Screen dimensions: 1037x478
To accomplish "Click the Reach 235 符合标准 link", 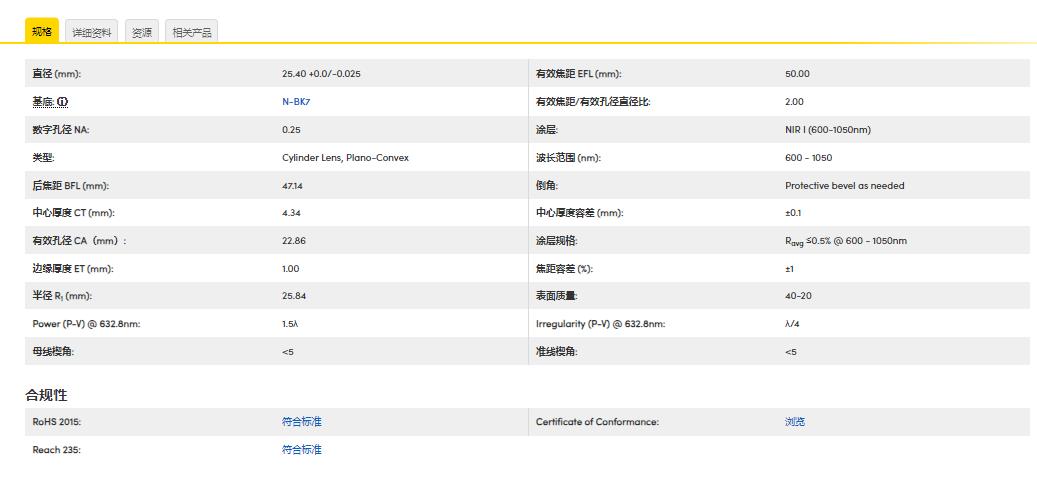I will coord(302,450).
